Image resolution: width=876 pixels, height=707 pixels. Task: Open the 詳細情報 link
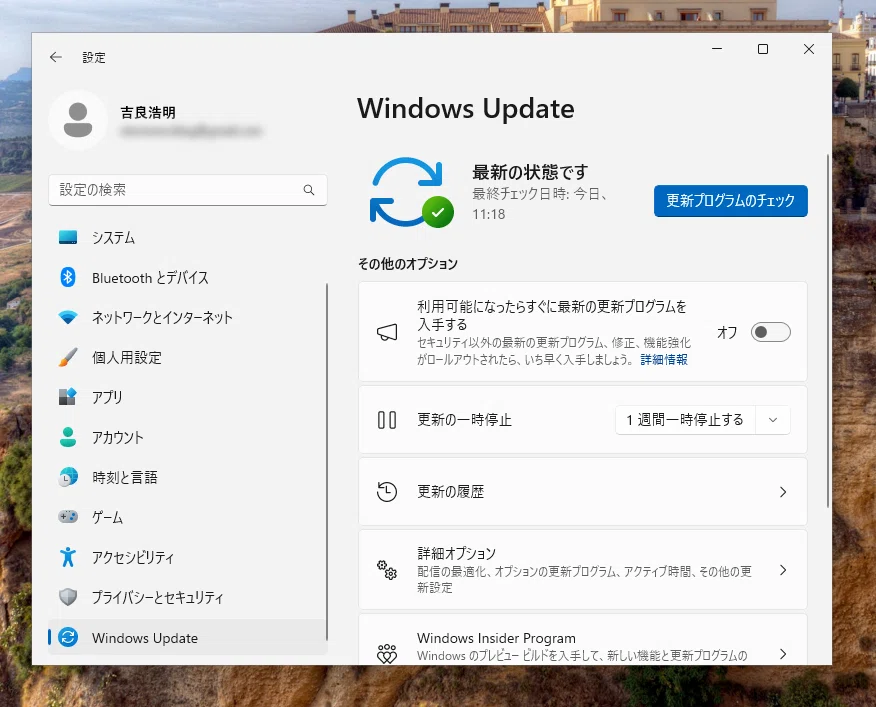click(664, 360)
